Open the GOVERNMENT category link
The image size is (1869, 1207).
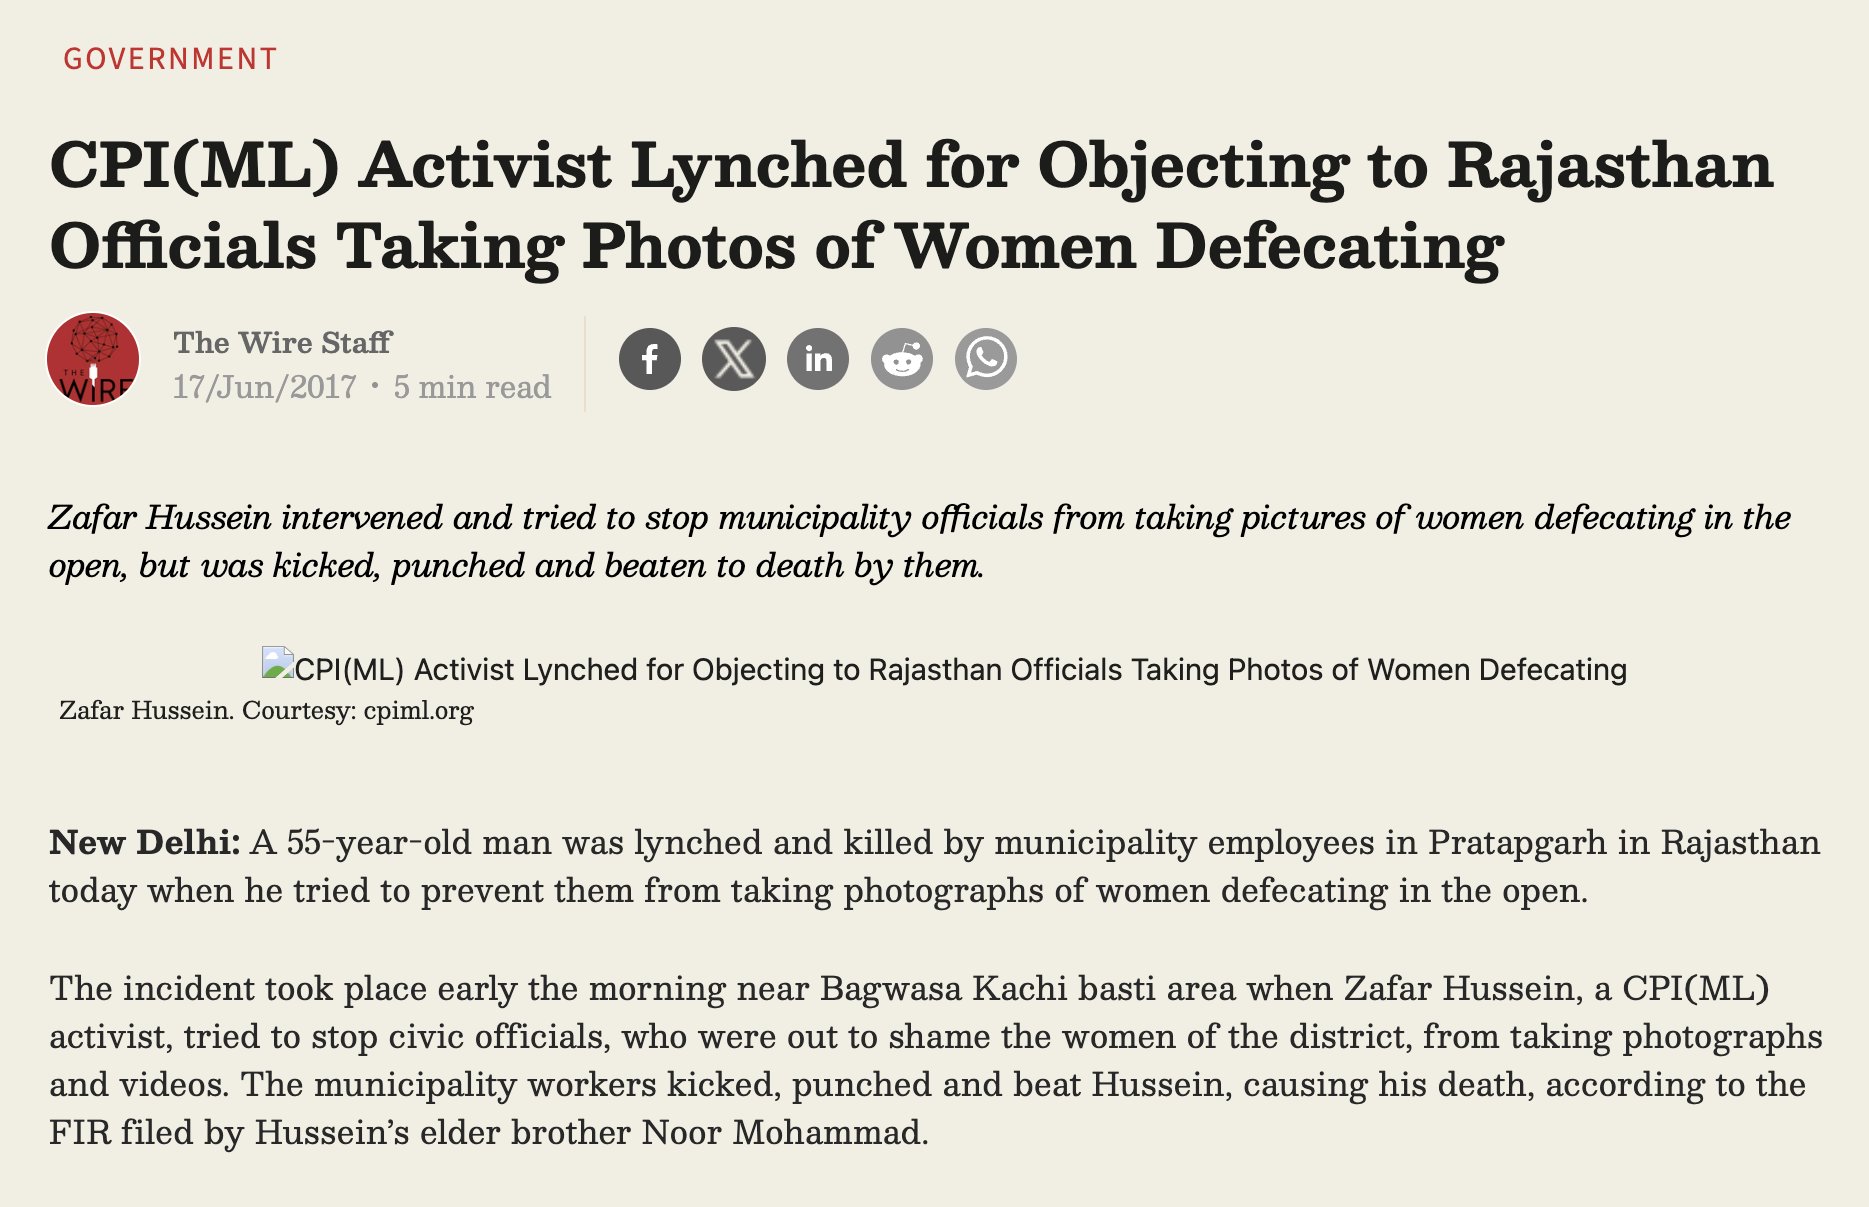(x=170, y=59)
